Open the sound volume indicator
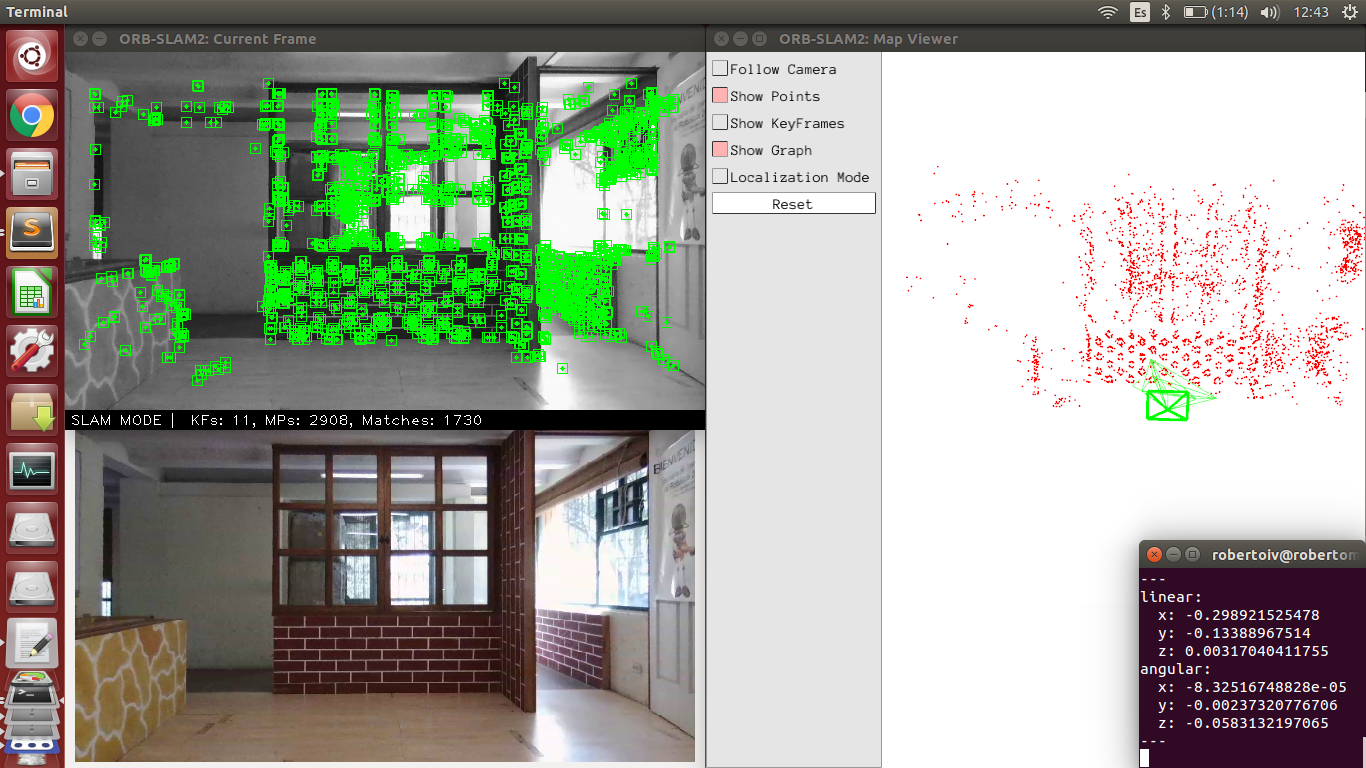 click(1270, 12)
